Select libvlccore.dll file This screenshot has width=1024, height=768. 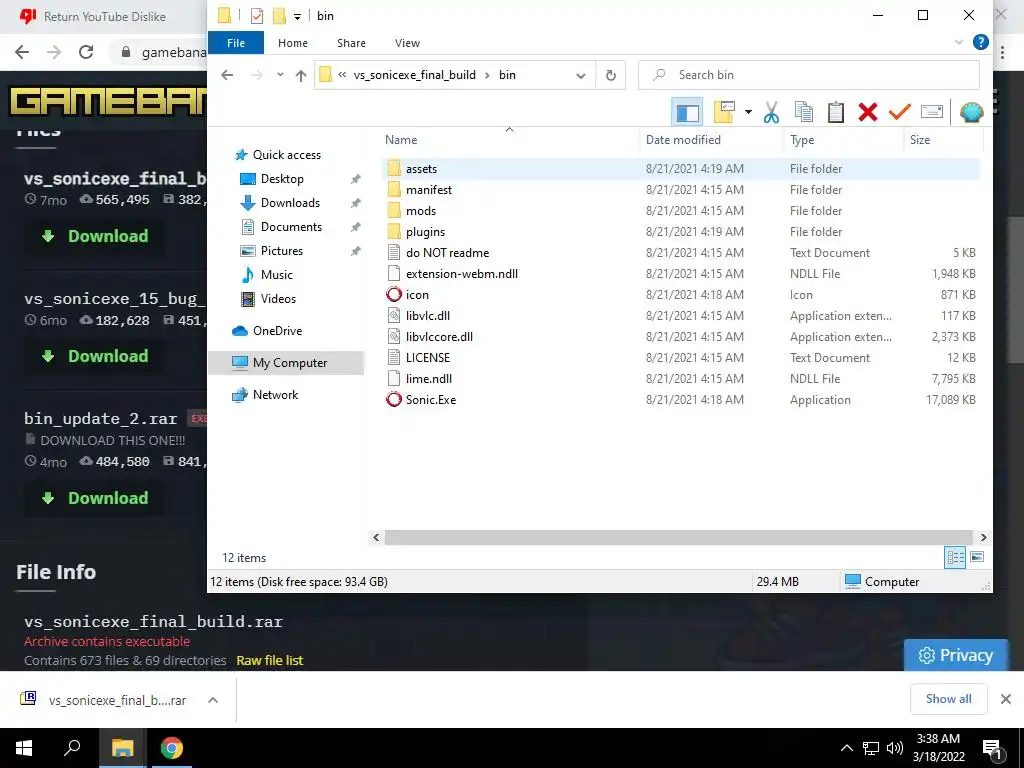pos(681,336)
